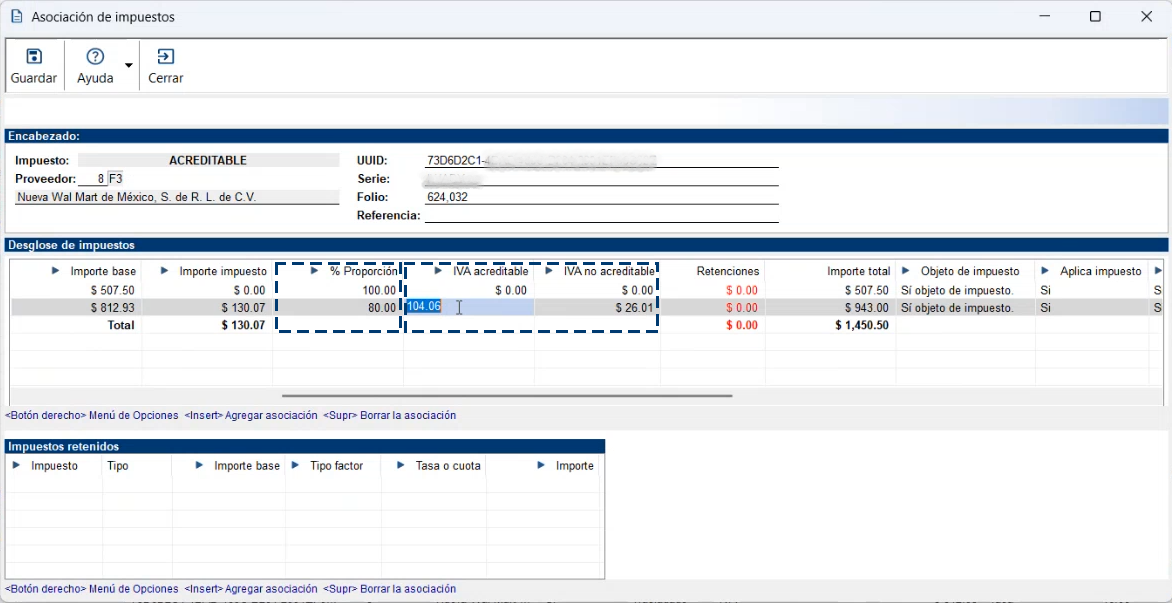The height and width of the screenshot is (603, 1172).
Task: Click the window document icon in title bar
Action: click(16, 17)
